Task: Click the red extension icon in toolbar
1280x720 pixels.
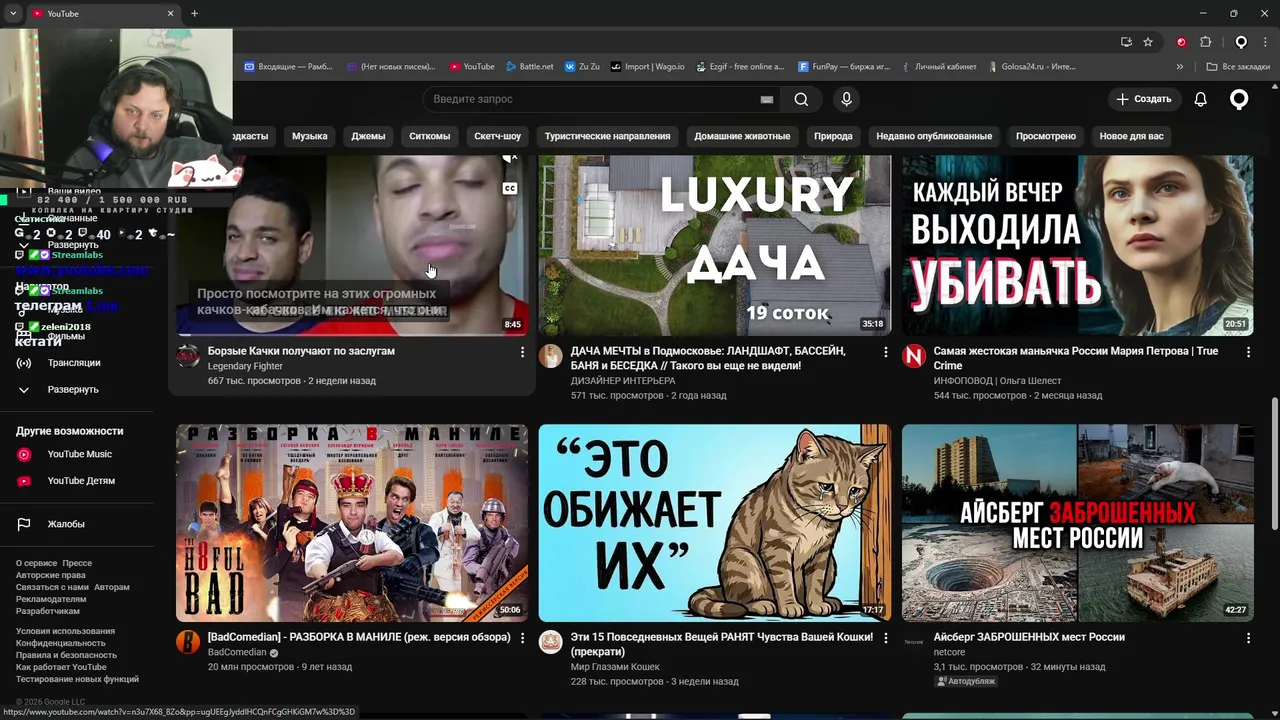Action: coord(1181,42)
